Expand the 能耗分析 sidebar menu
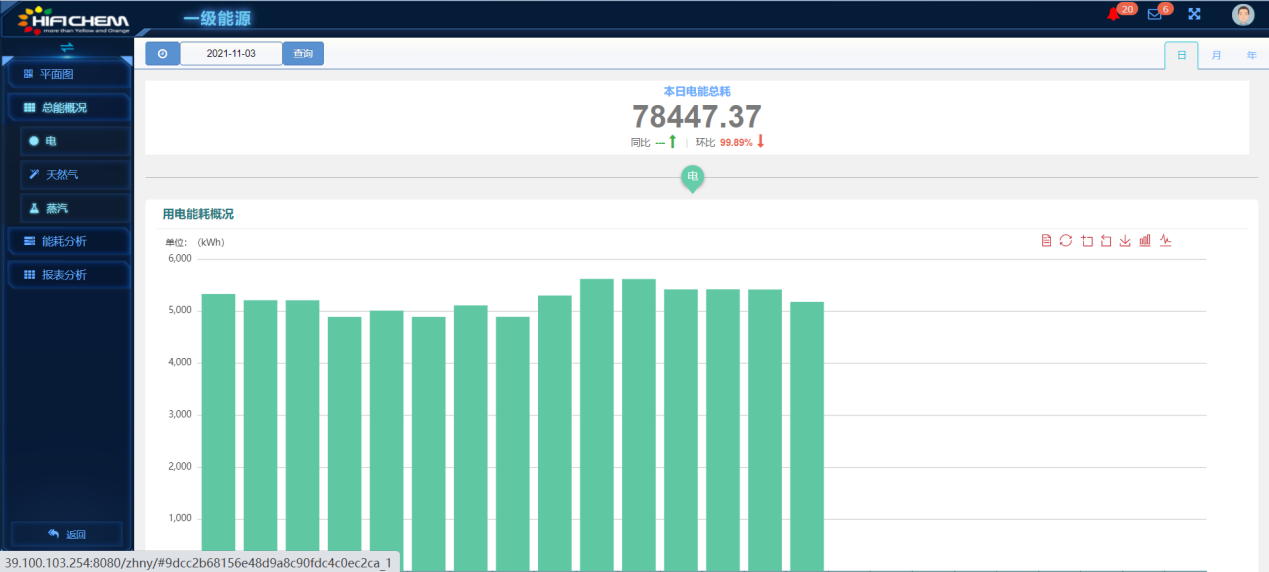Screen dimensions: 1269x572 tap(67, 241)
